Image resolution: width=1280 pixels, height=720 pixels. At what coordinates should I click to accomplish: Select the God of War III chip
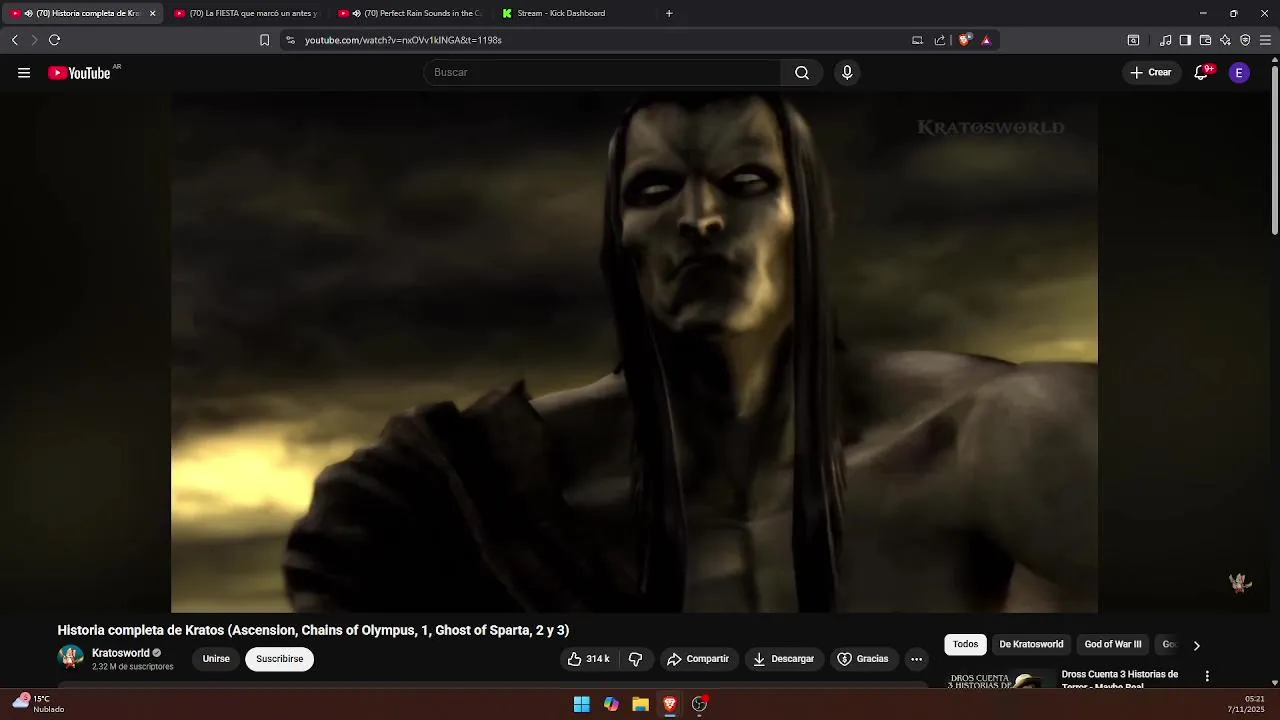coord(1113,645)
